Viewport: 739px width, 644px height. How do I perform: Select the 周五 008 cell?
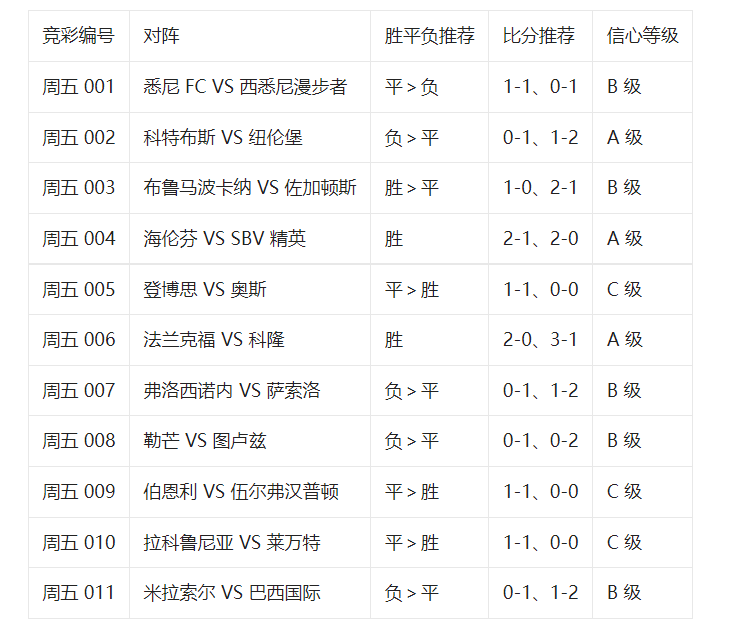(x=79, y=440)
